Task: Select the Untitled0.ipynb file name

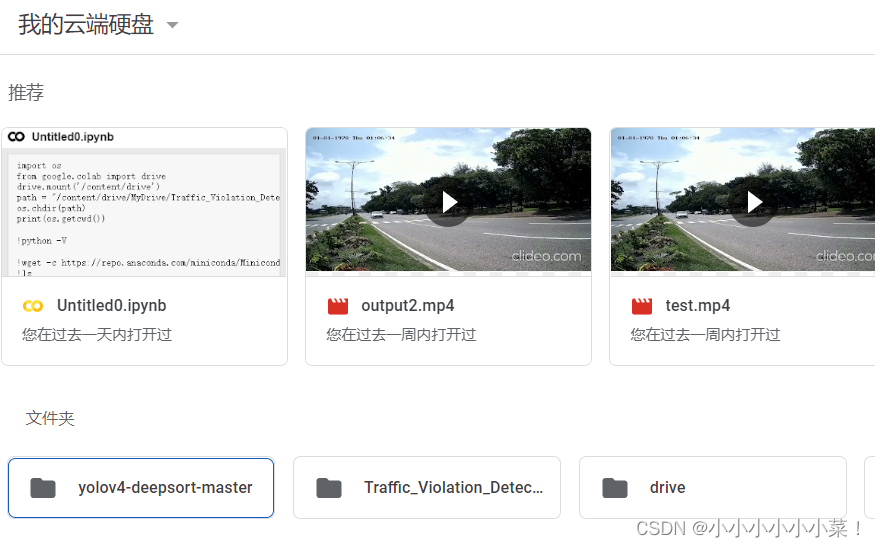Action: click(x=112, y=305)
